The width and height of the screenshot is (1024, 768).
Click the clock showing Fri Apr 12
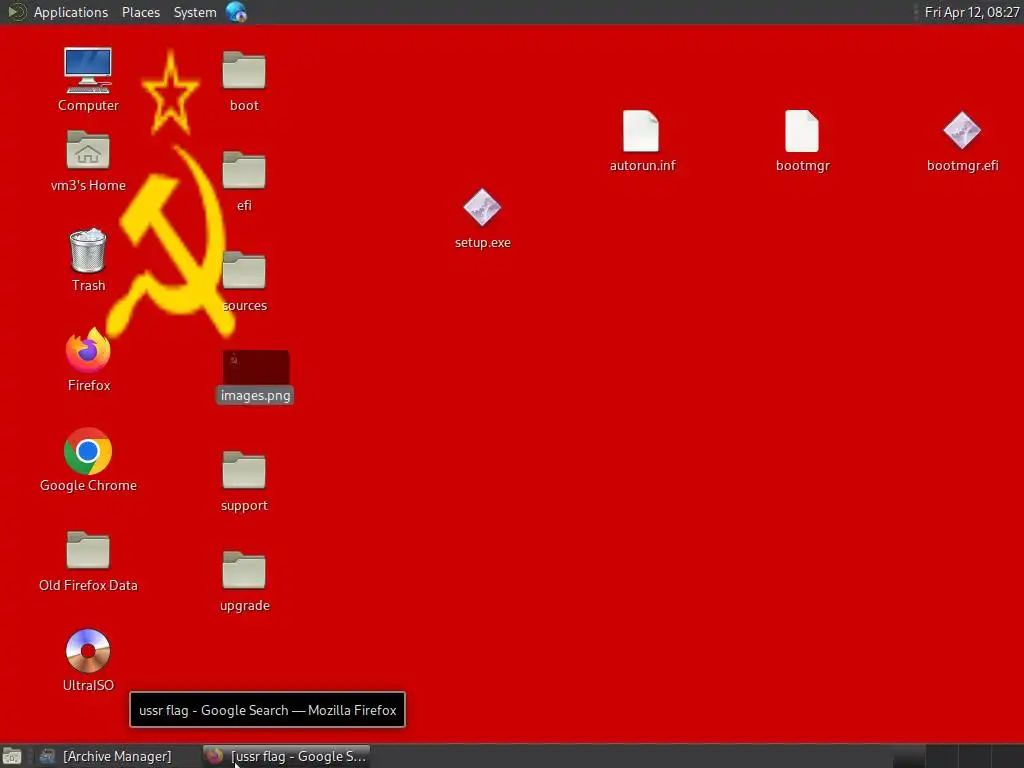pyautogui.click(x=972, y=12)
